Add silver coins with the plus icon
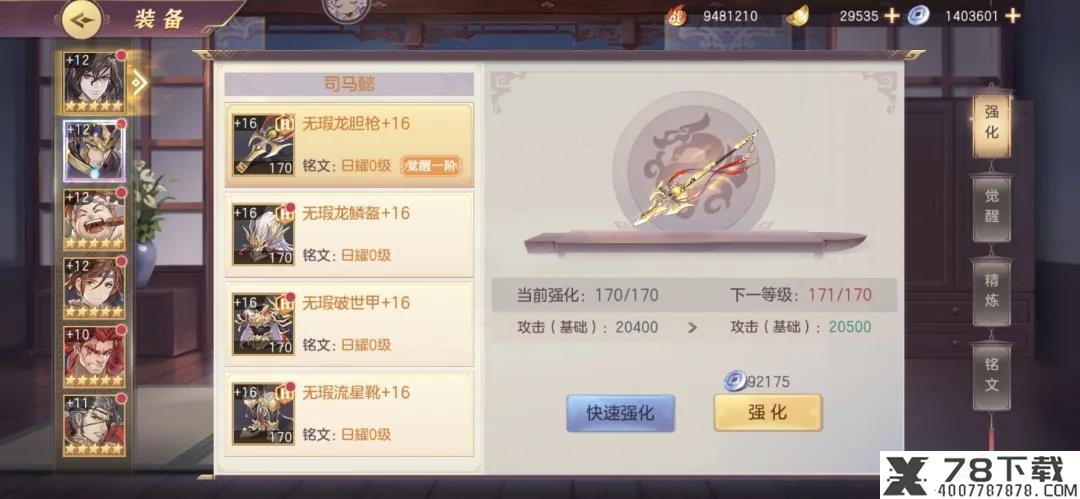1080x499 pixels. click(1012, 15)
